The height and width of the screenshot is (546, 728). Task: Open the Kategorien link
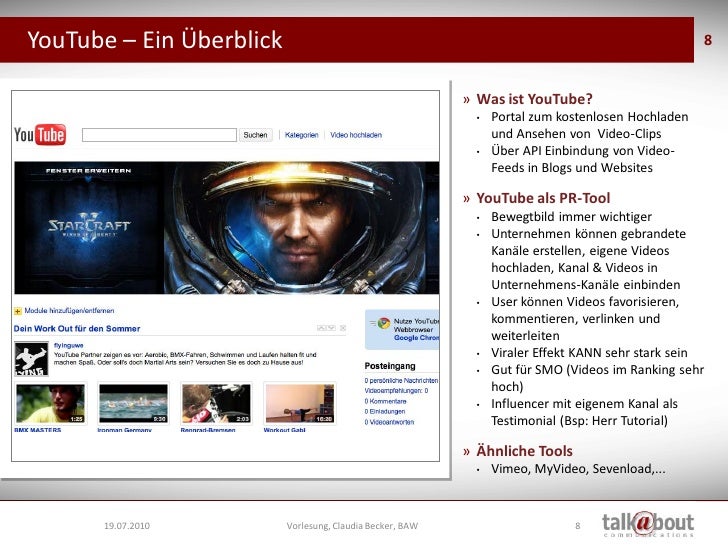coord(301,135)
